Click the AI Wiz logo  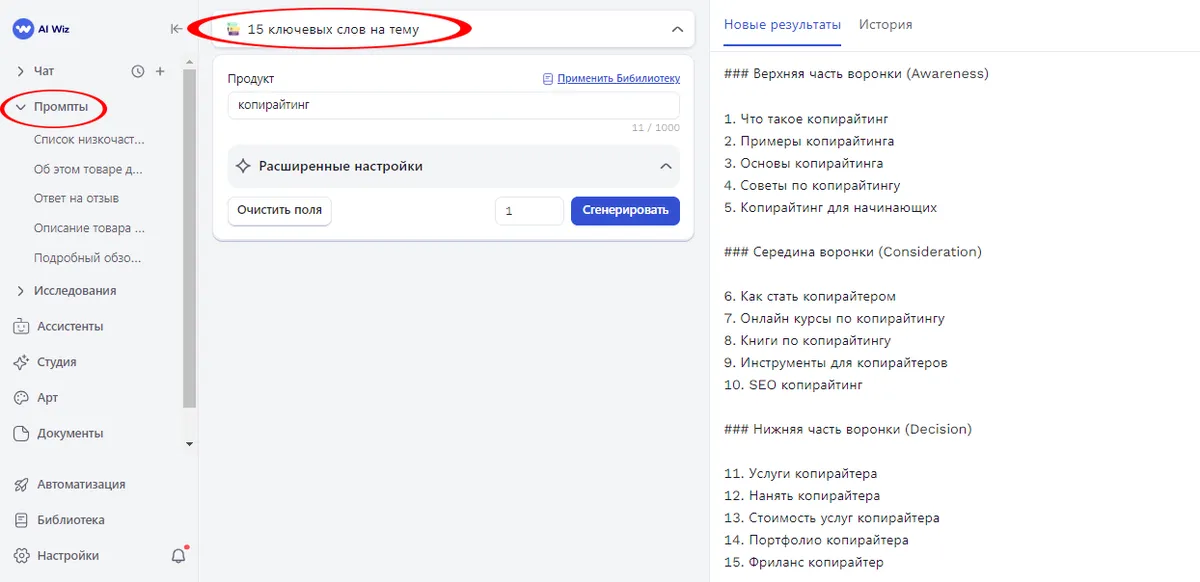click(42, 28)
